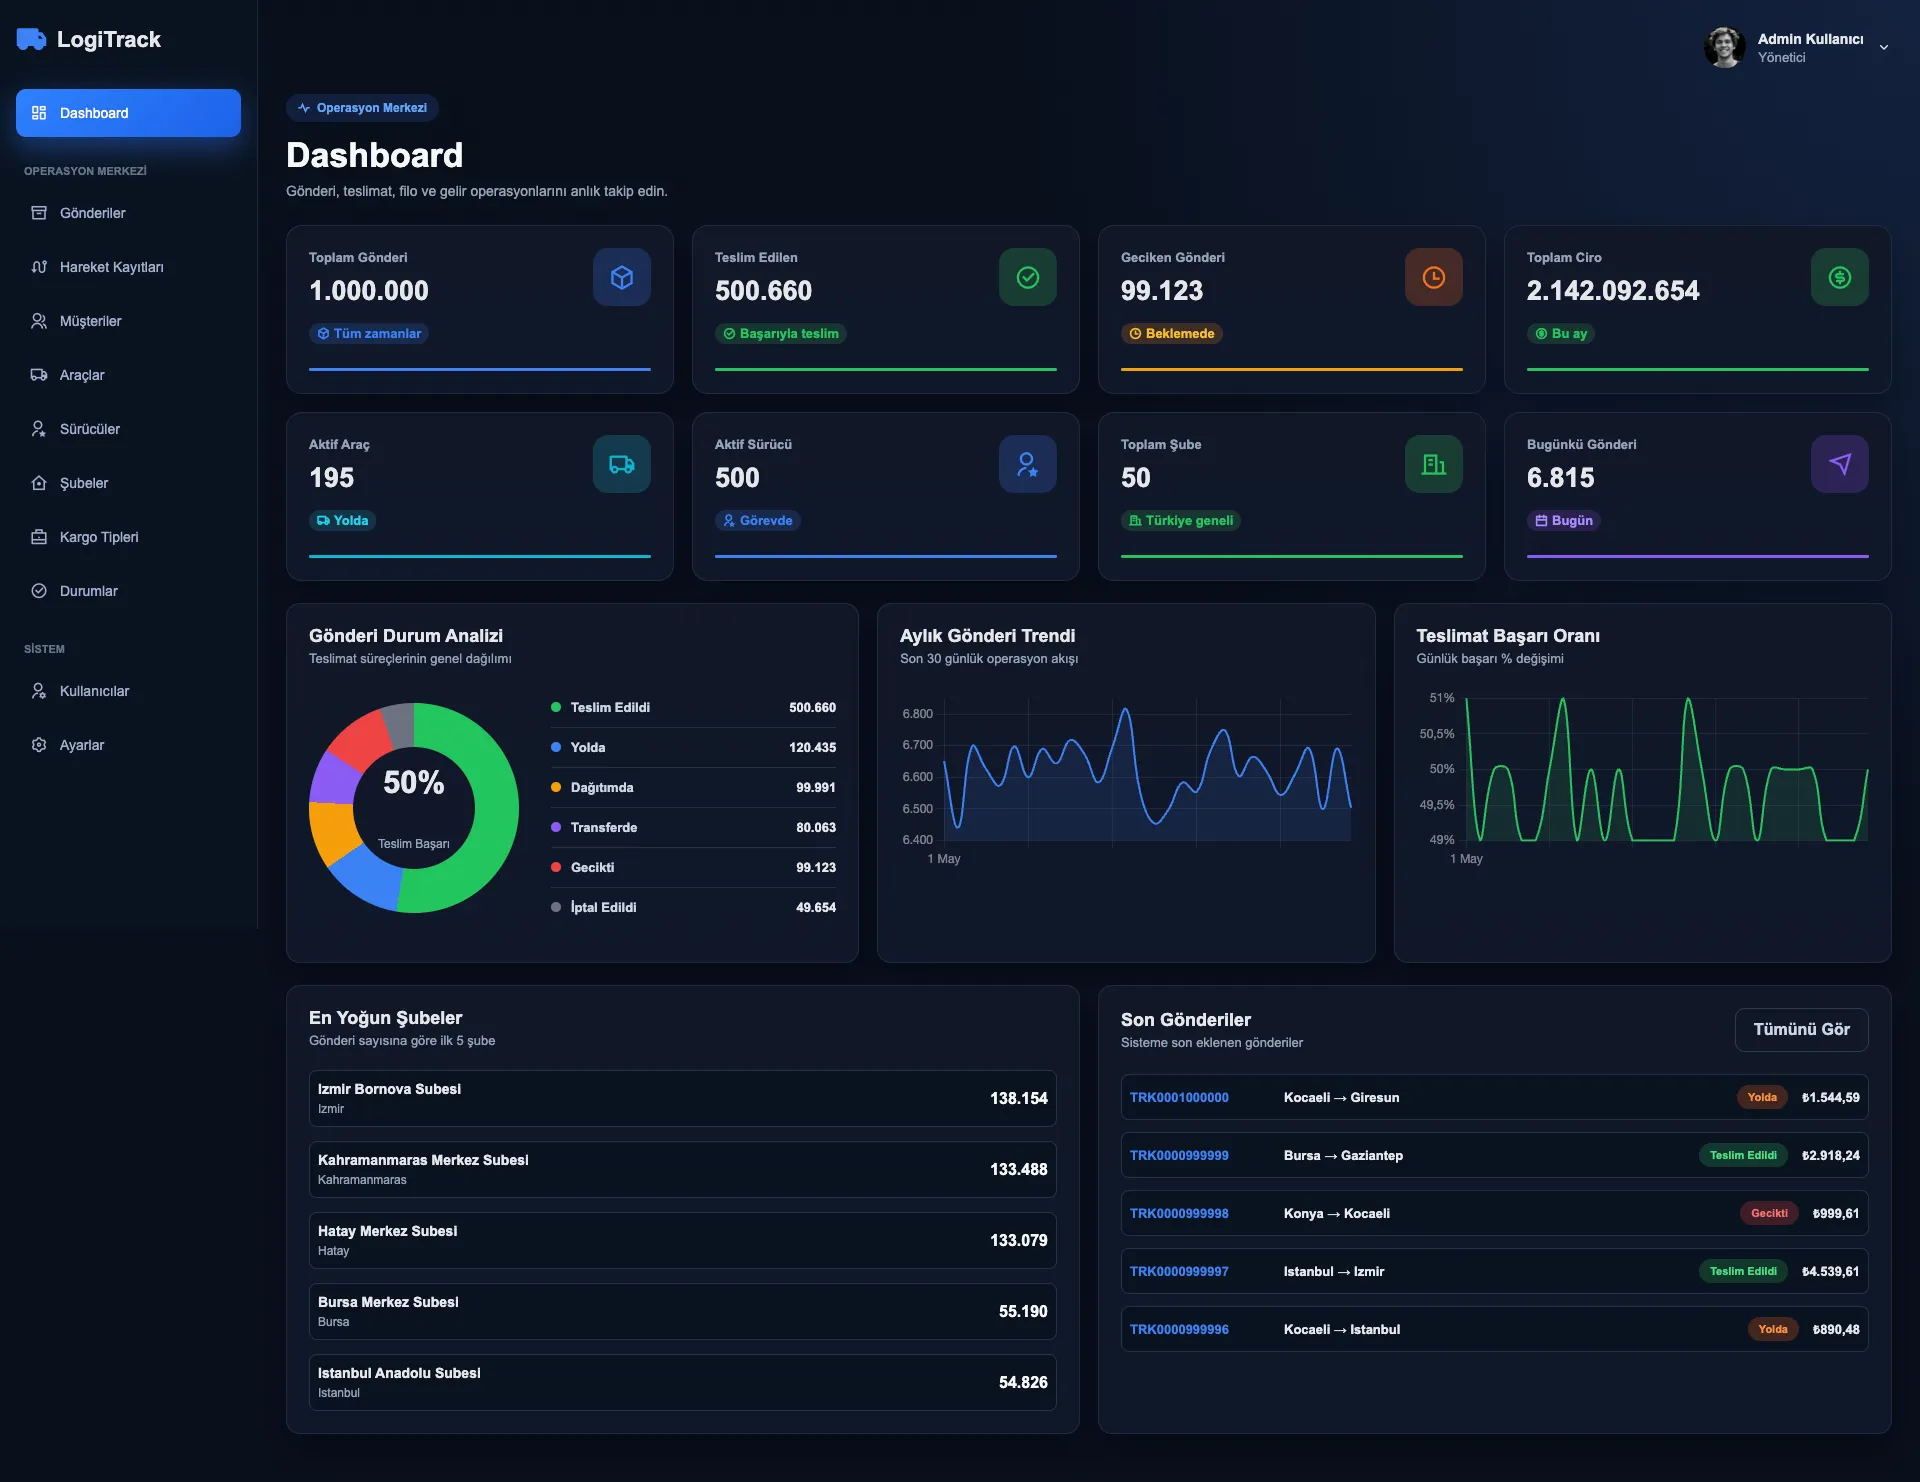Click the Gecikti badge on Konya → Kocaeli row
The height and width of the screenshot is (1482, 1920).
pos(1769,1214)
